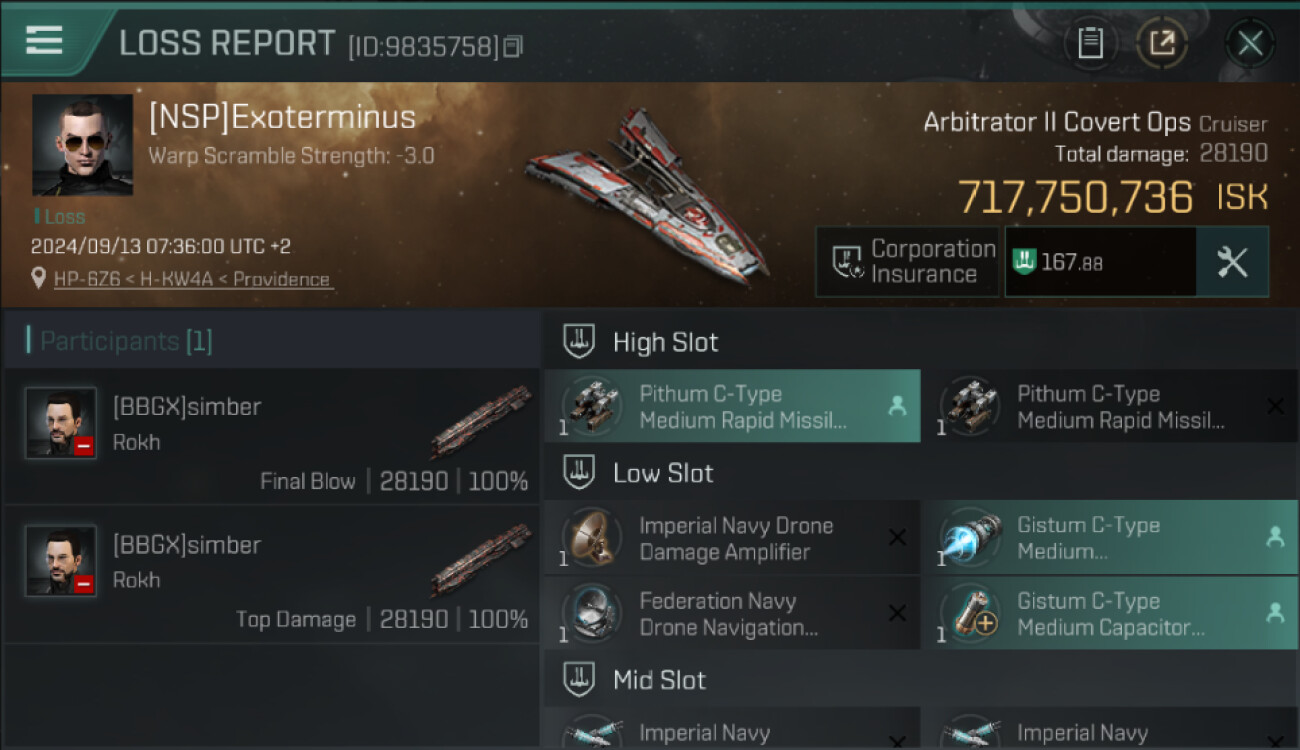Select Gistum C-Type Medium Capacitor module
This screenshot has width=1300, height=750.
(1109, 614)
